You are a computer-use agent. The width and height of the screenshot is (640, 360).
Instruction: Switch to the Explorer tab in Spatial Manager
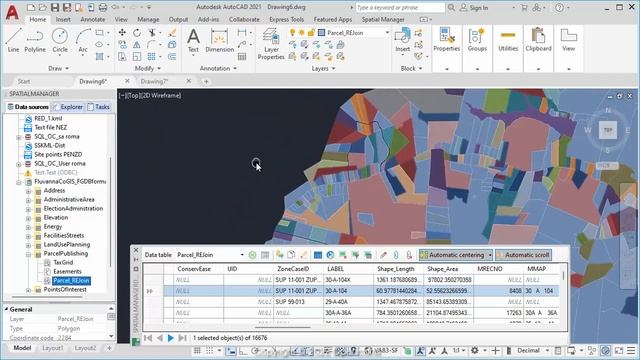68,107
